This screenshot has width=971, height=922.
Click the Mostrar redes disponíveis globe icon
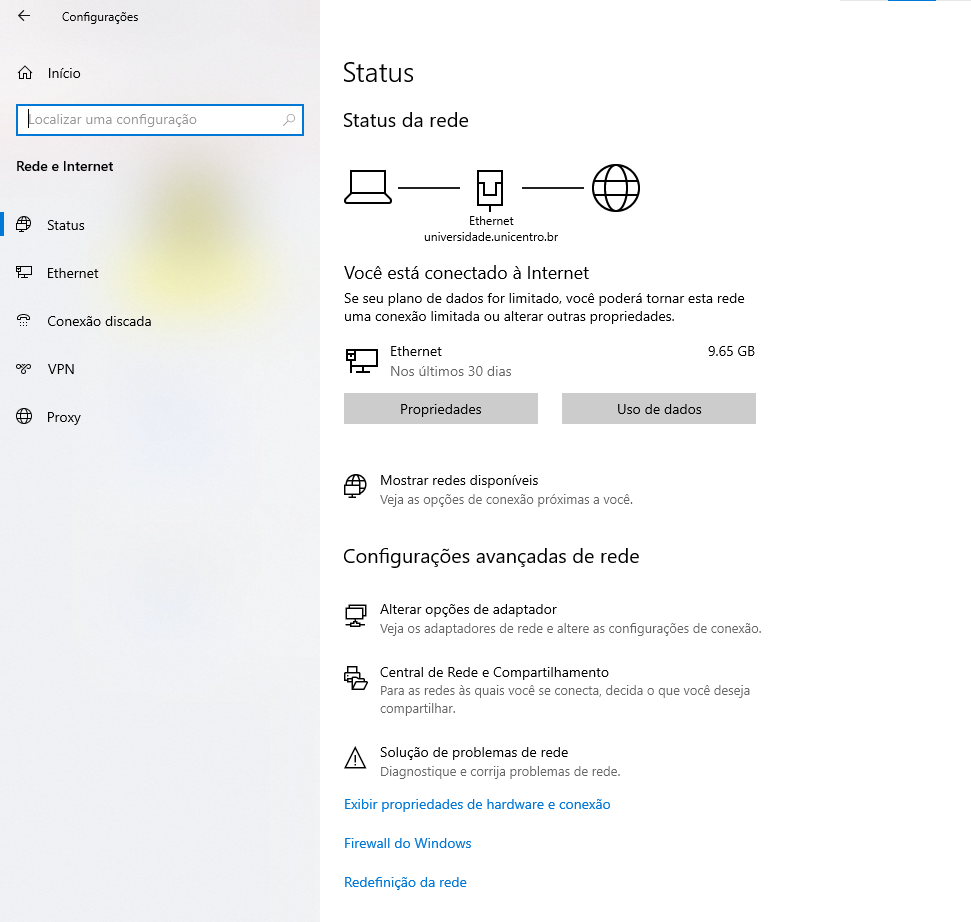[x=355, y=487]
